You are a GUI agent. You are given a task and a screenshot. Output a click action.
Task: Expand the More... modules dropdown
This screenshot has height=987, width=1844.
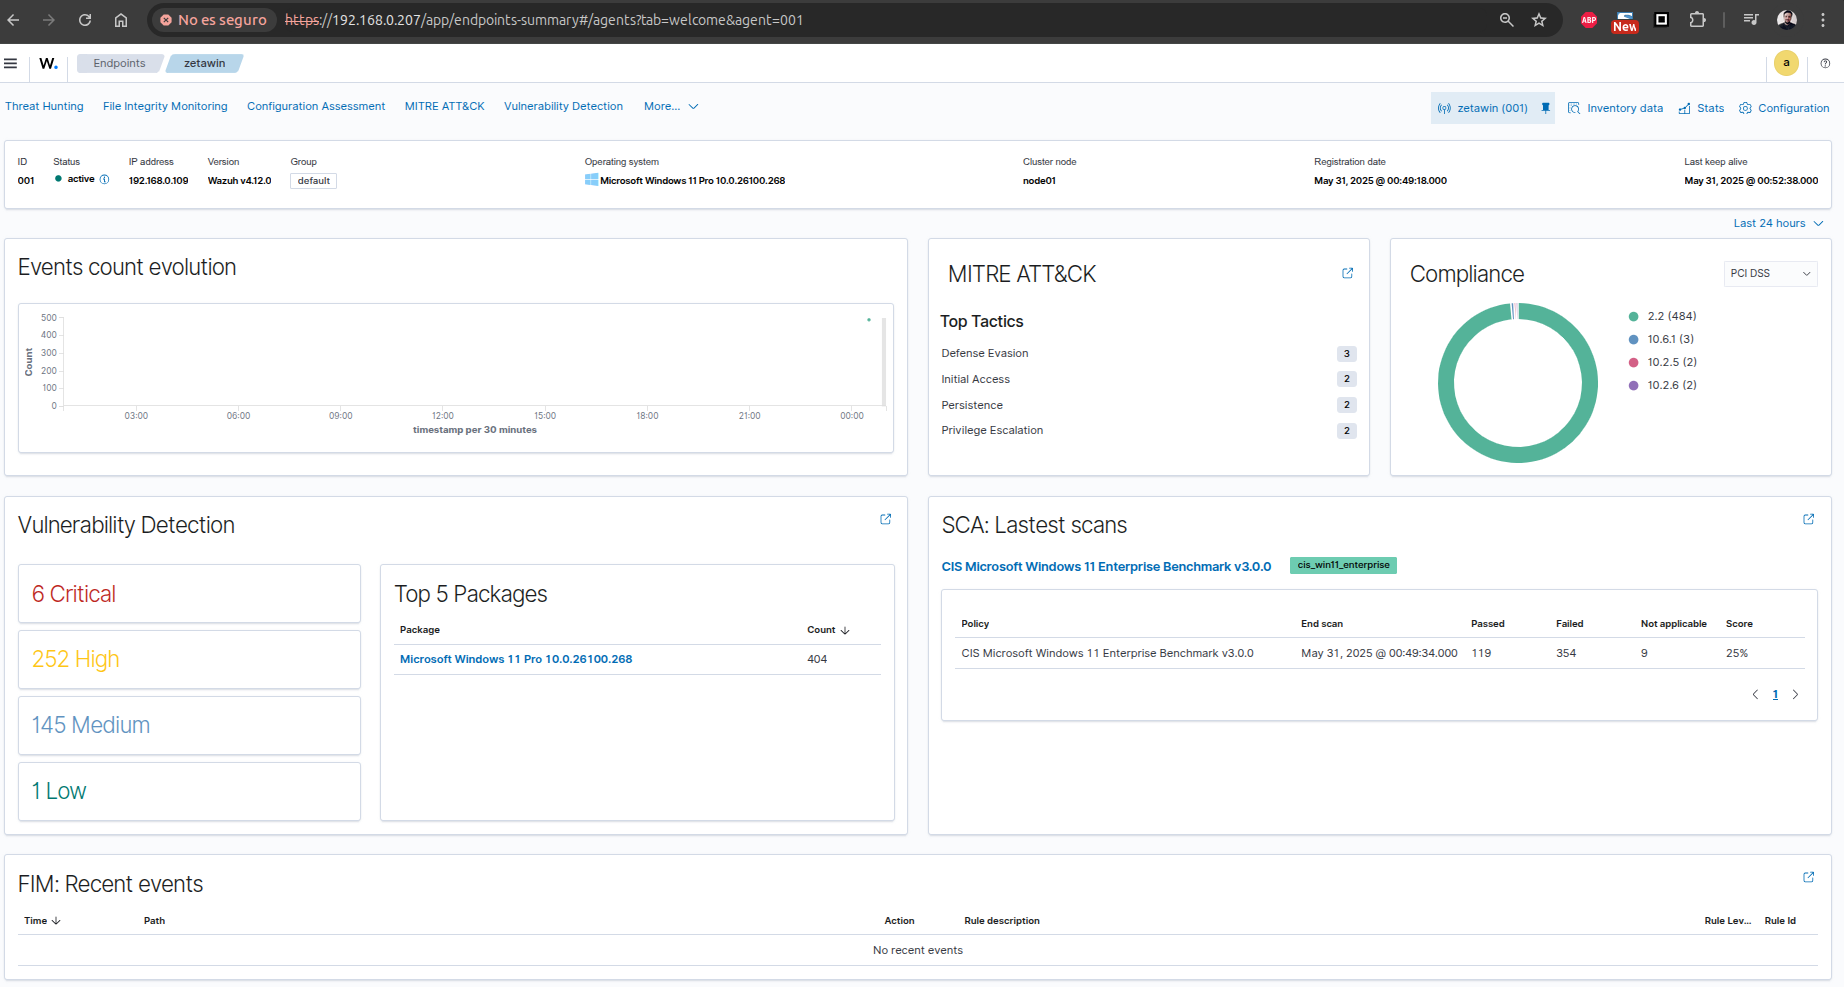pyautogui.click(x=671, y=106)
